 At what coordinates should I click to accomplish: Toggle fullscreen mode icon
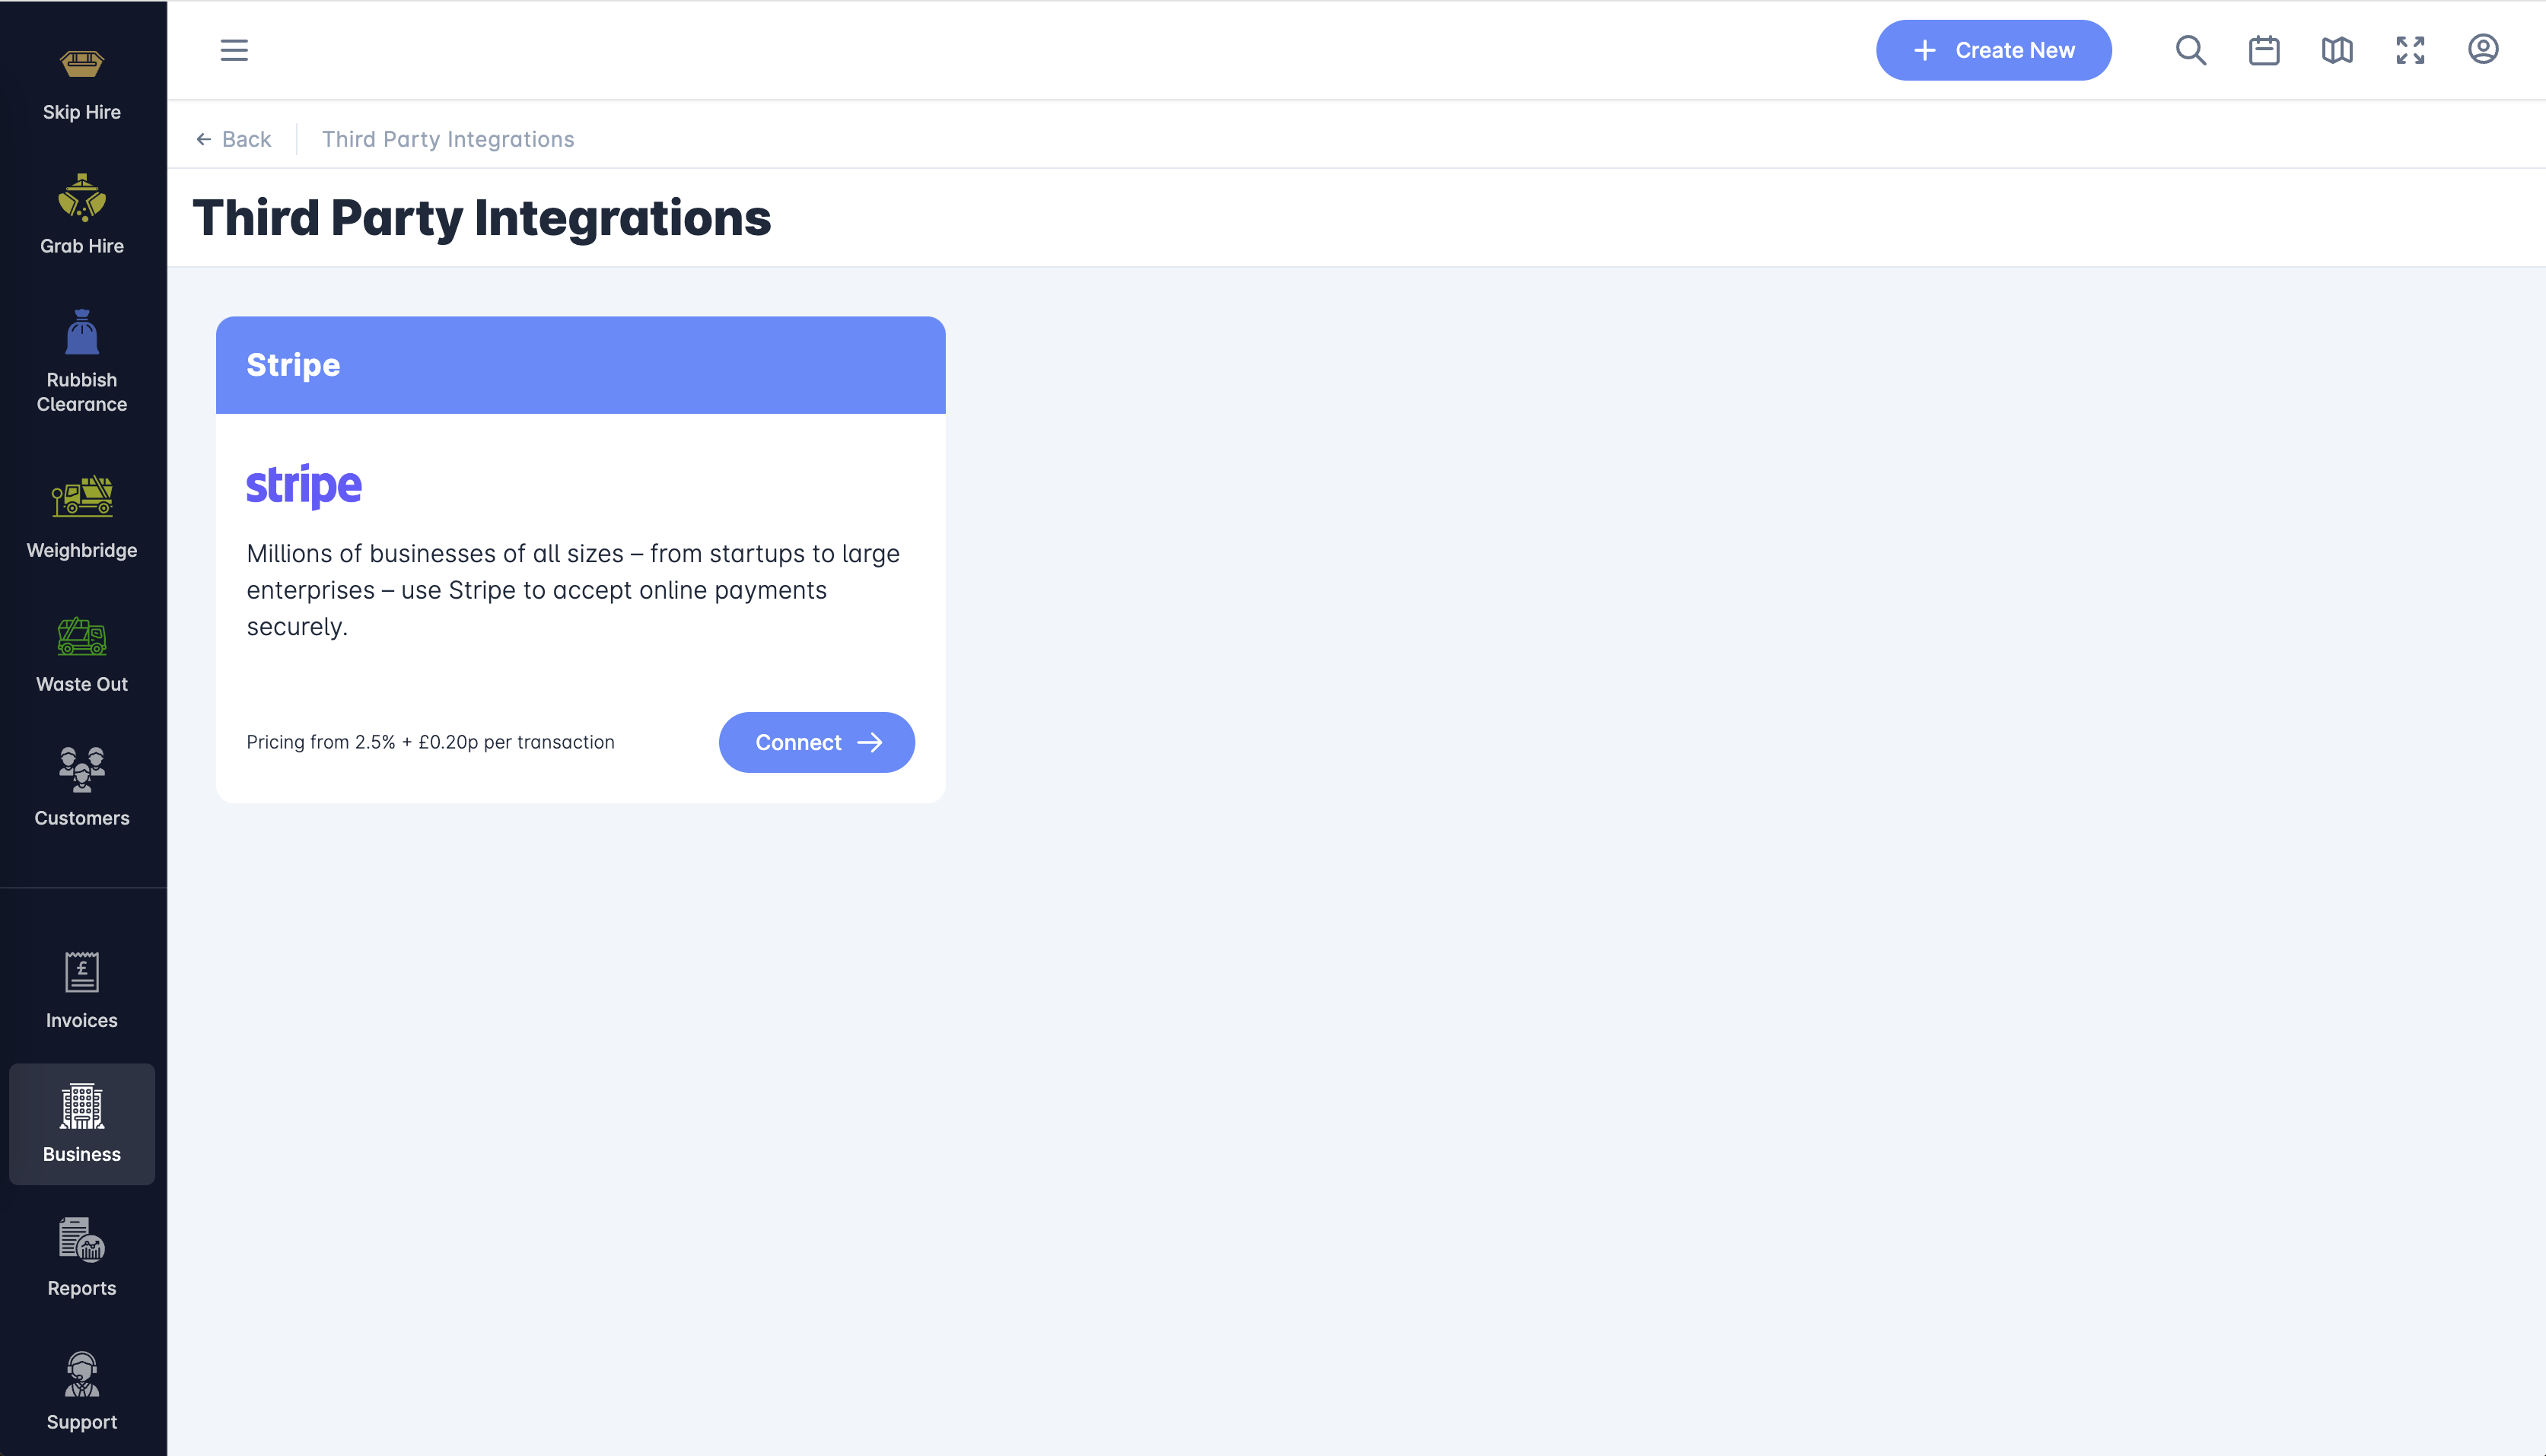2410,50
